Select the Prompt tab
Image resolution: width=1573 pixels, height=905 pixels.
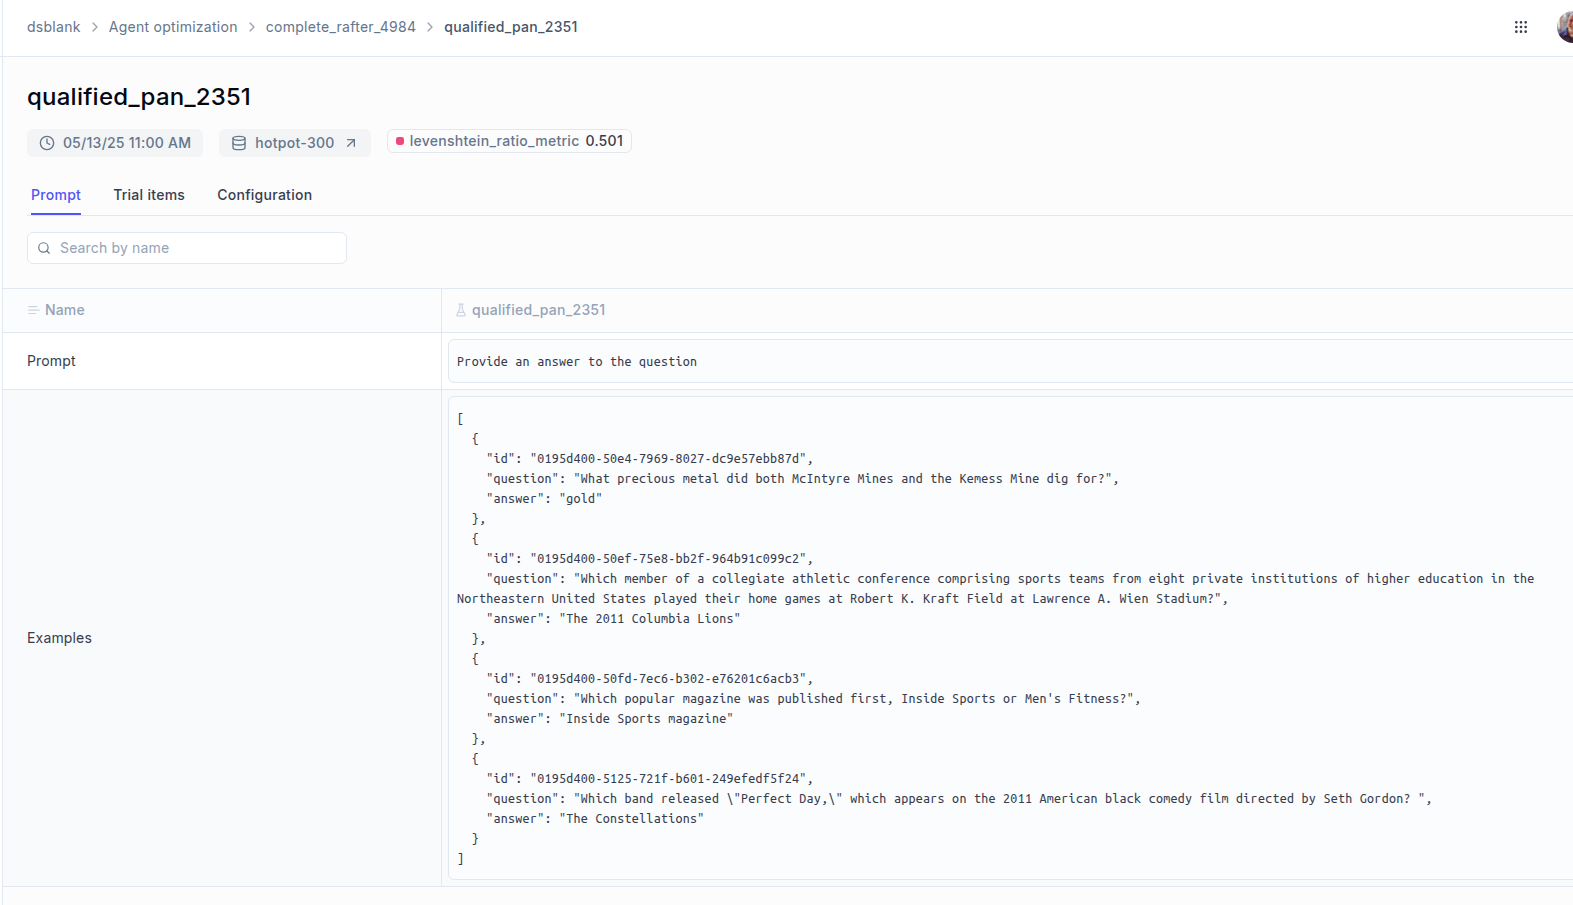[56, 195]
